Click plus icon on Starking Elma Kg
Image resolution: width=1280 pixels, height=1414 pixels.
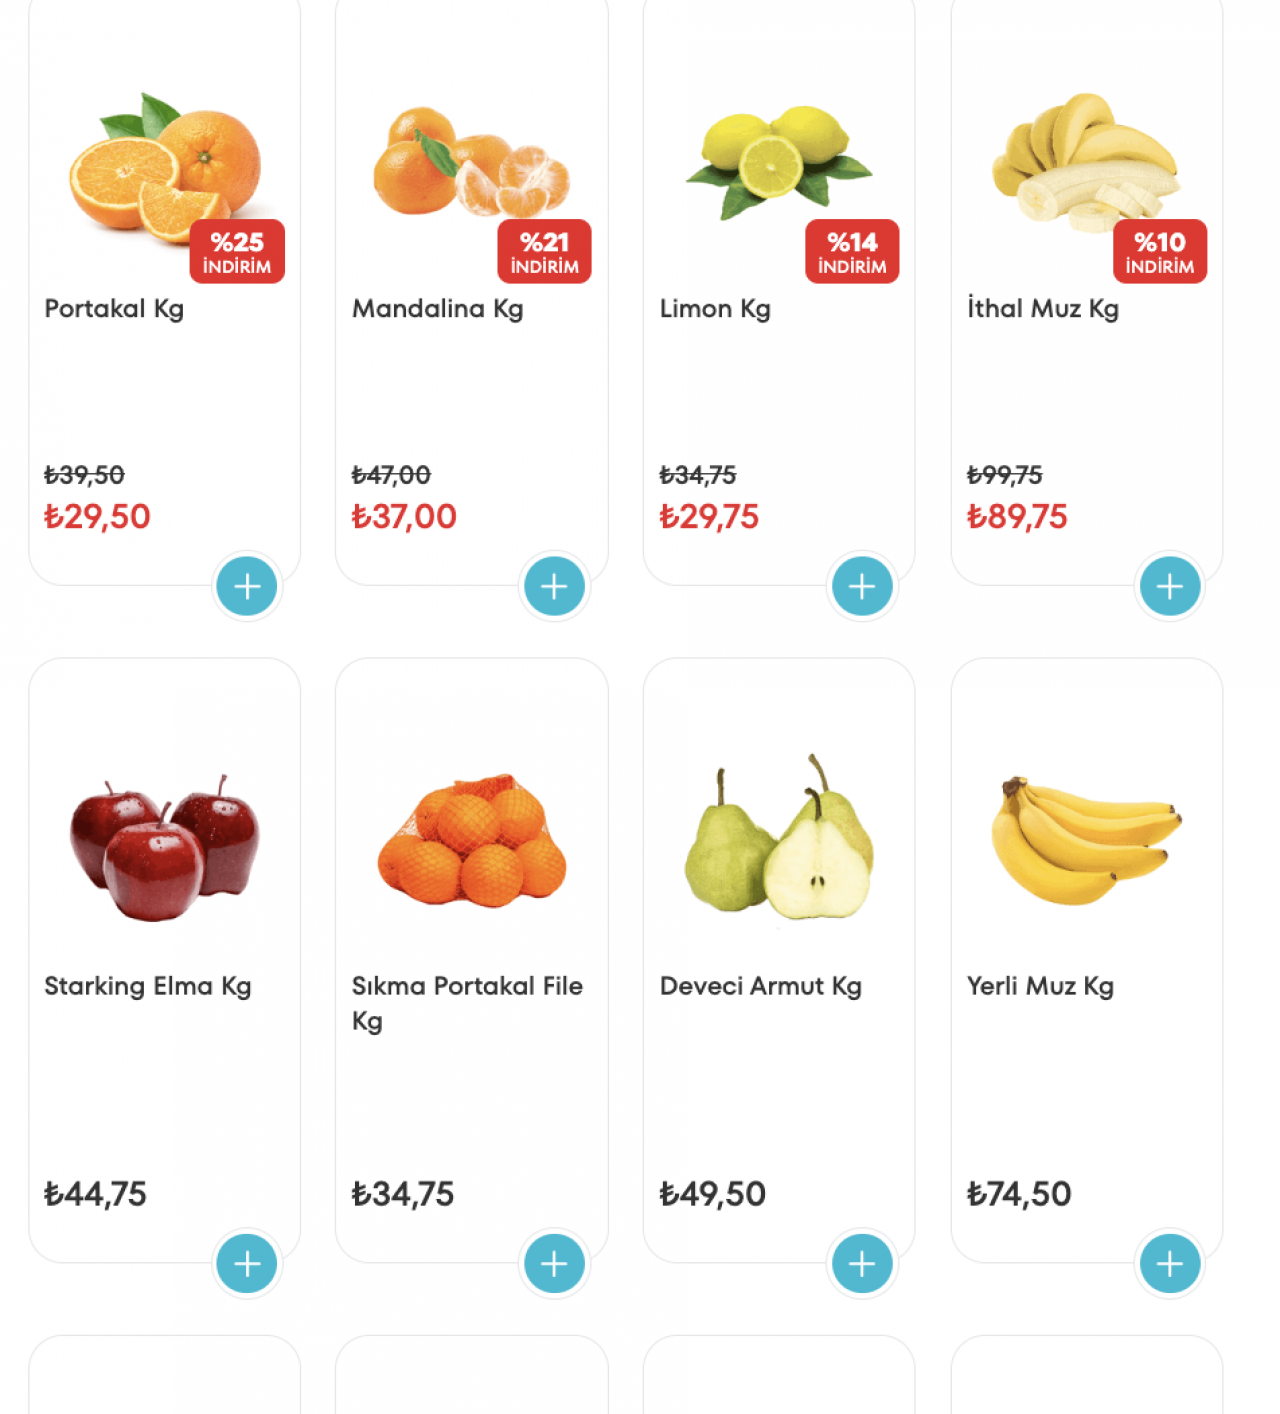tap(247, 1263)
